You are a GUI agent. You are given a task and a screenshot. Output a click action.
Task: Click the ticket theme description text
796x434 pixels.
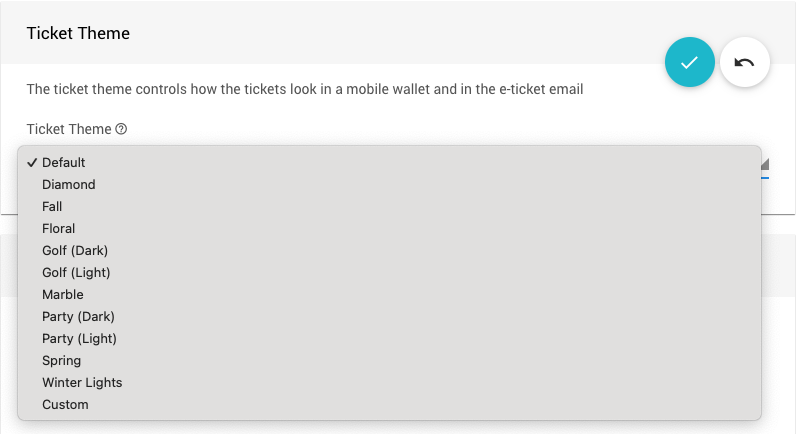pos(304,90)
